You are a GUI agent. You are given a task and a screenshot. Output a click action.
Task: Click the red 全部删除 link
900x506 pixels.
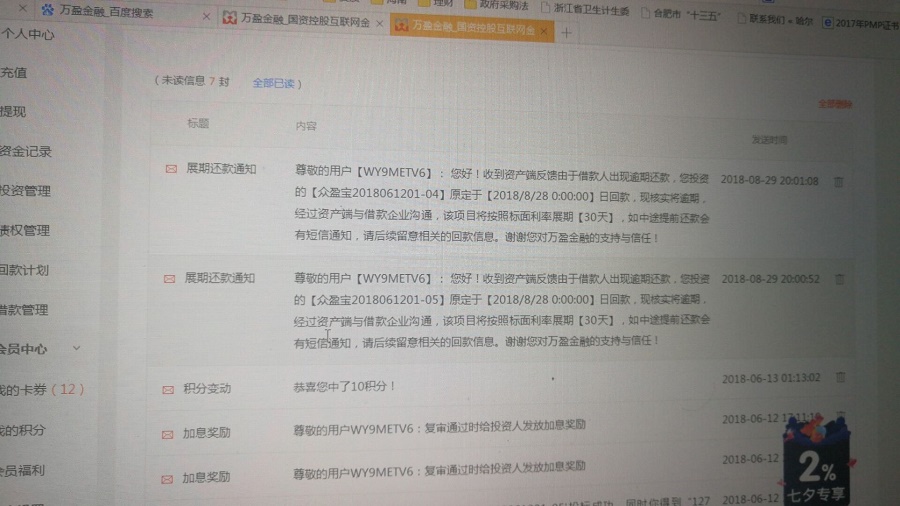835,103
